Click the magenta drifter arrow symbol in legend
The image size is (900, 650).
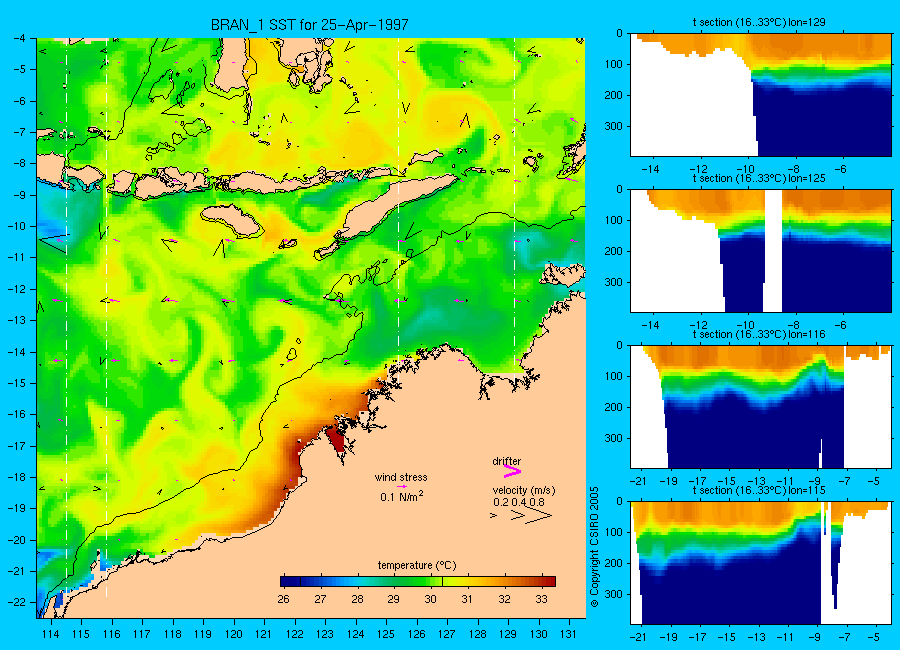click(512, 472)
